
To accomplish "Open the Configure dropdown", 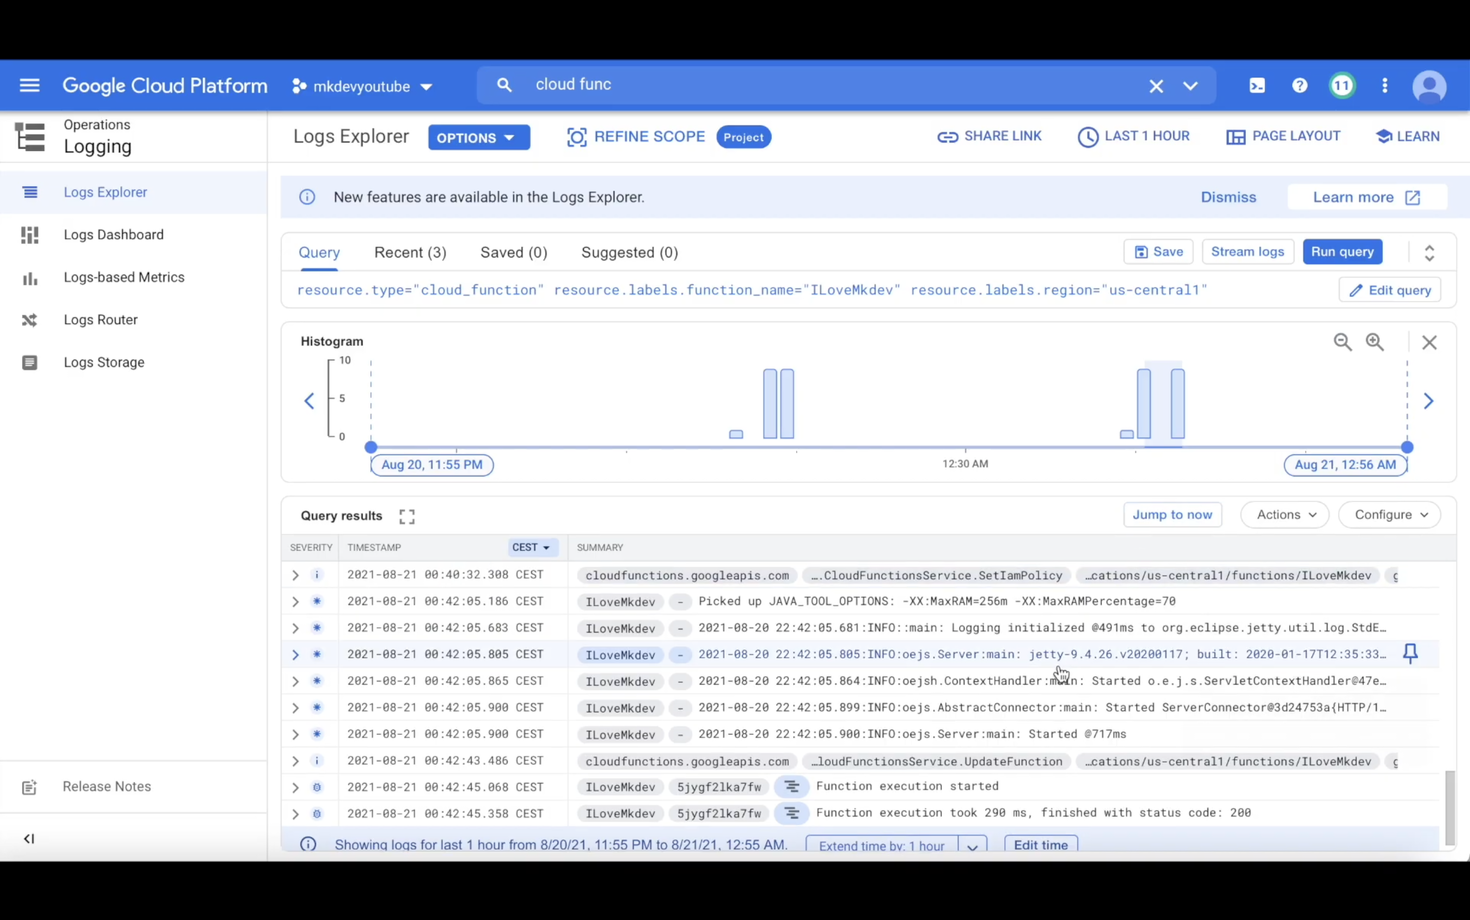I will click(1390, 515).
